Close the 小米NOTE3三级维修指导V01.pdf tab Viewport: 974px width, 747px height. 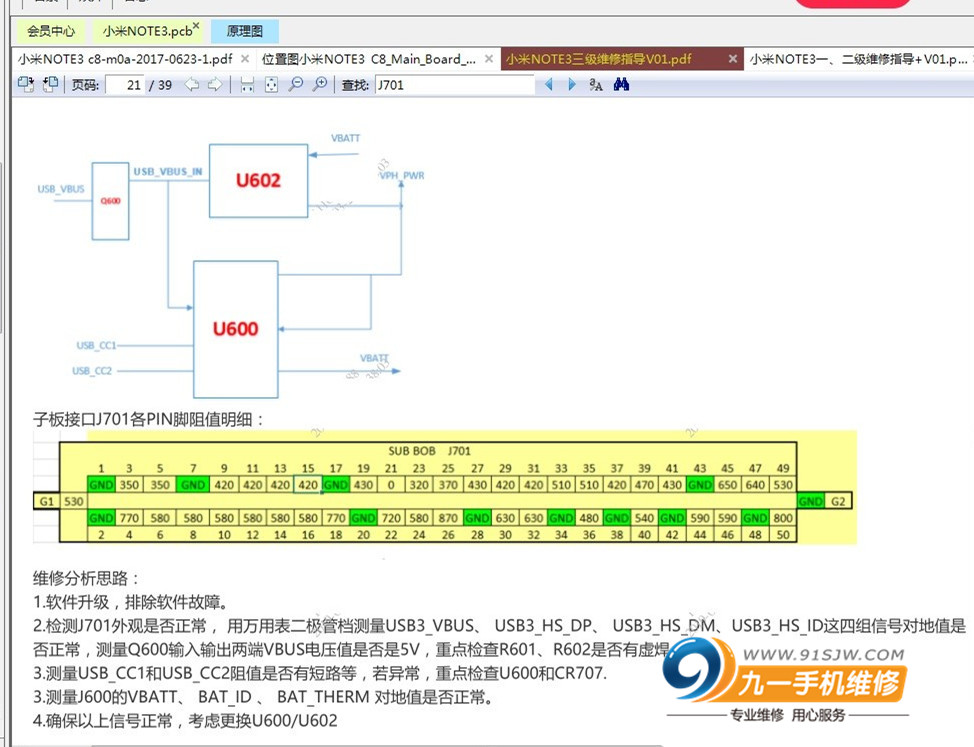tap(733, 59)
